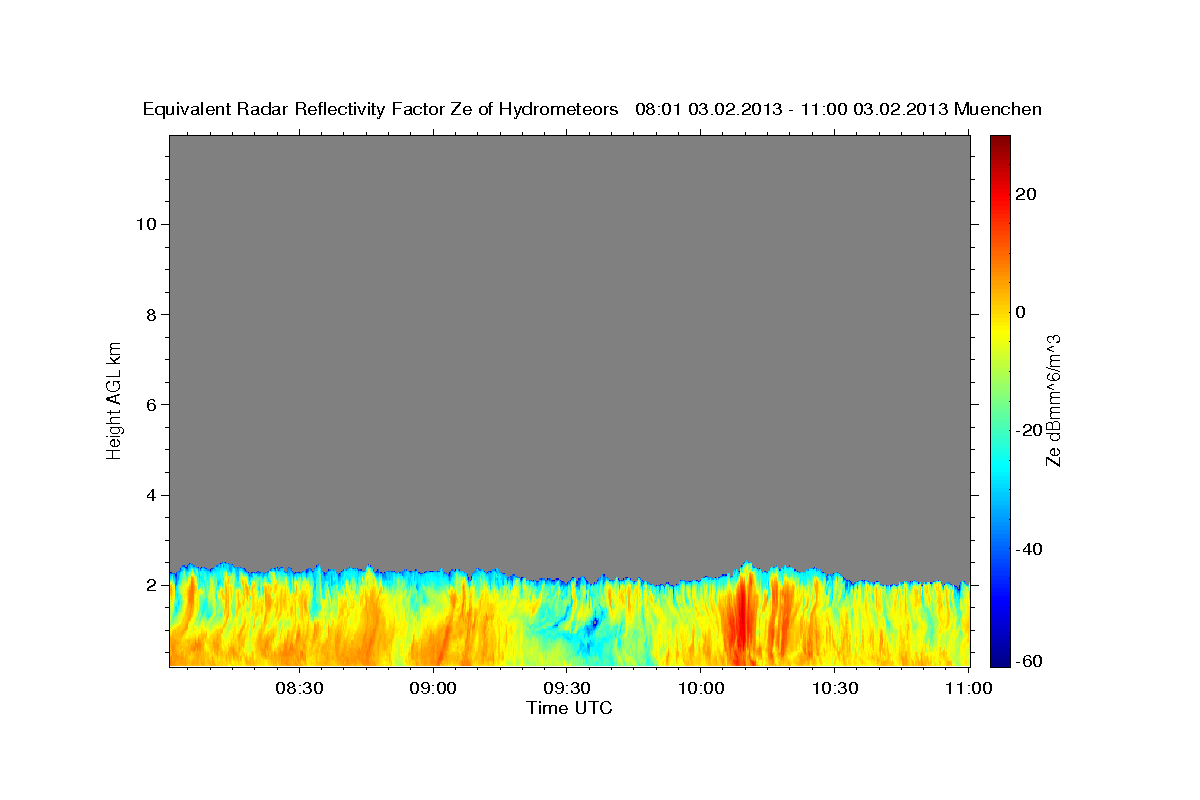Click the colorbar label 20
Image resolution: width=1200 pixels, height=800 pixels.
[1025, 194]
